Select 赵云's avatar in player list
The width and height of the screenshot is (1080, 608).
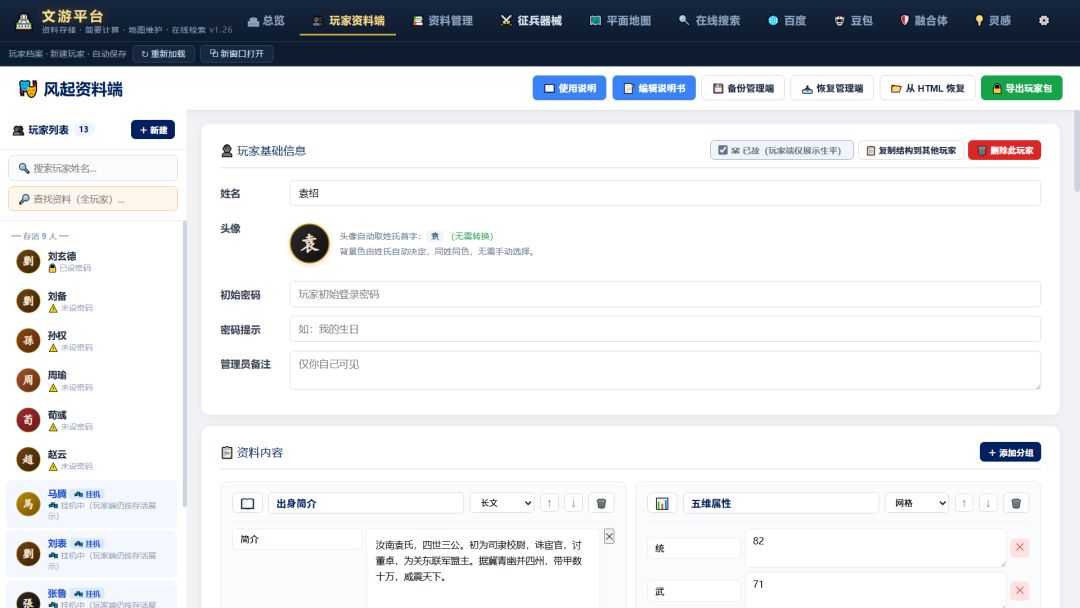(28, 459)
